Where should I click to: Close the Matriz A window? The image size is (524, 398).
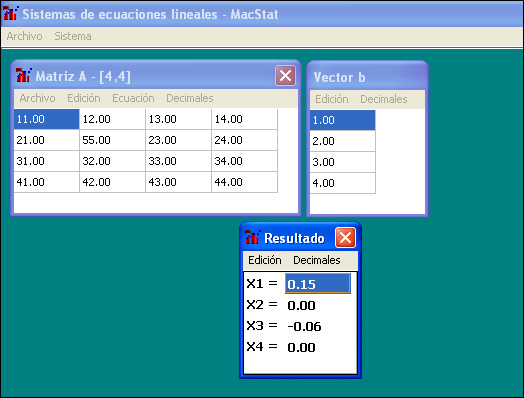285,76
